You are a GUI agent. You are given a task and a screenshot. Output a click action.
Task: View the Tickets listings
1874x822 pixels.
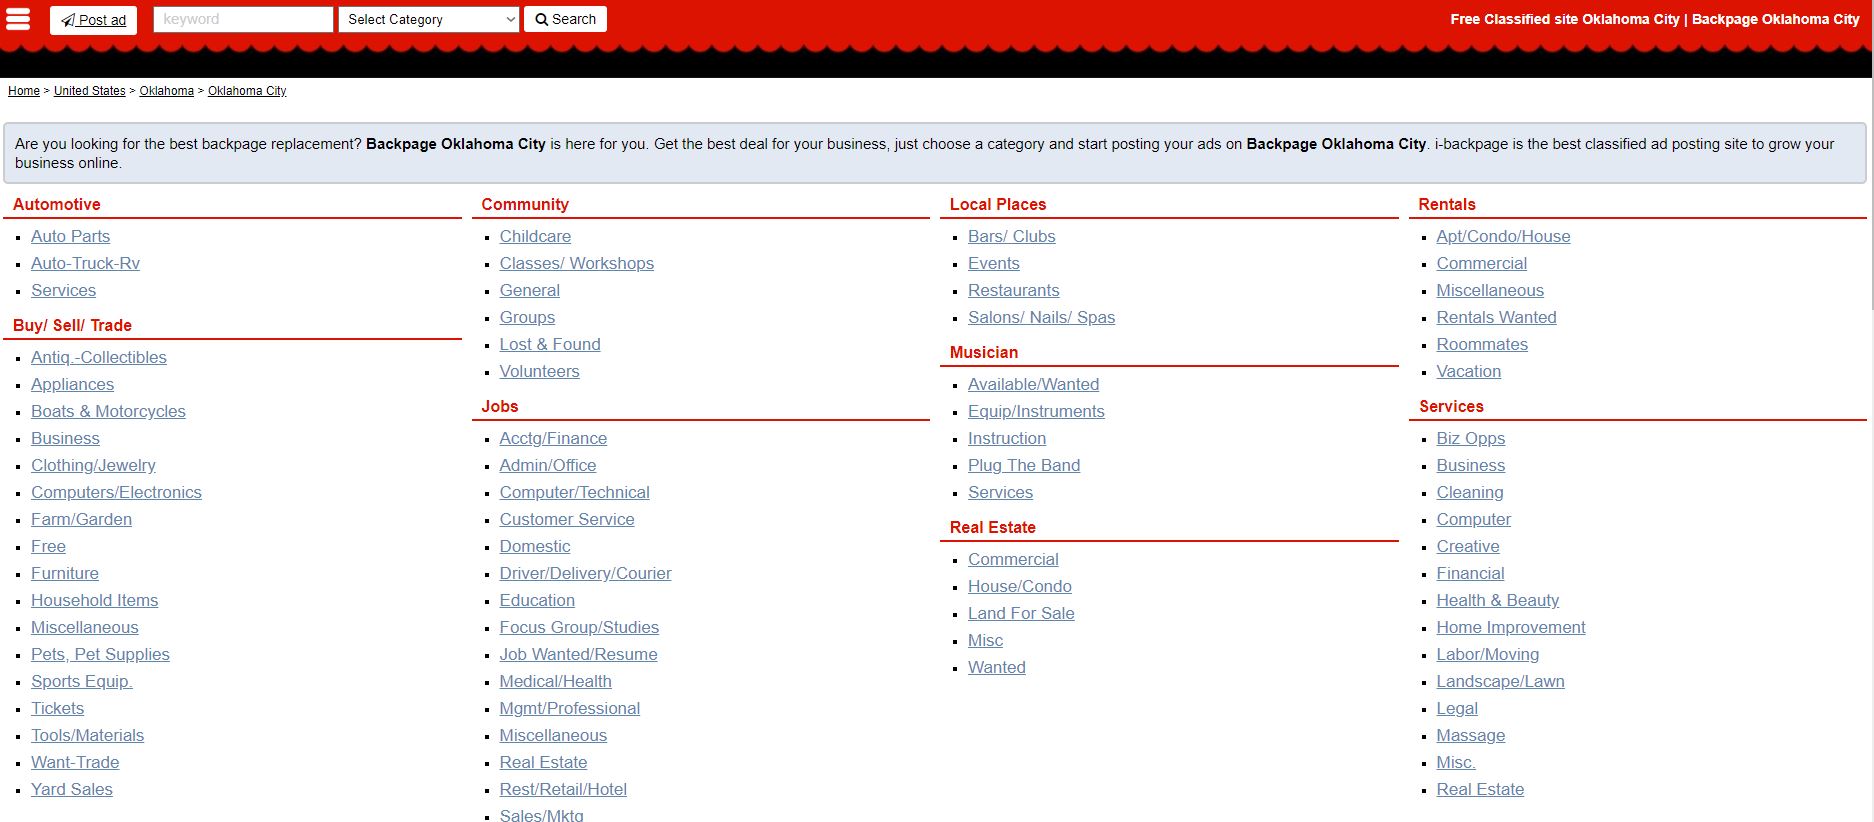(x=58, y=708)
